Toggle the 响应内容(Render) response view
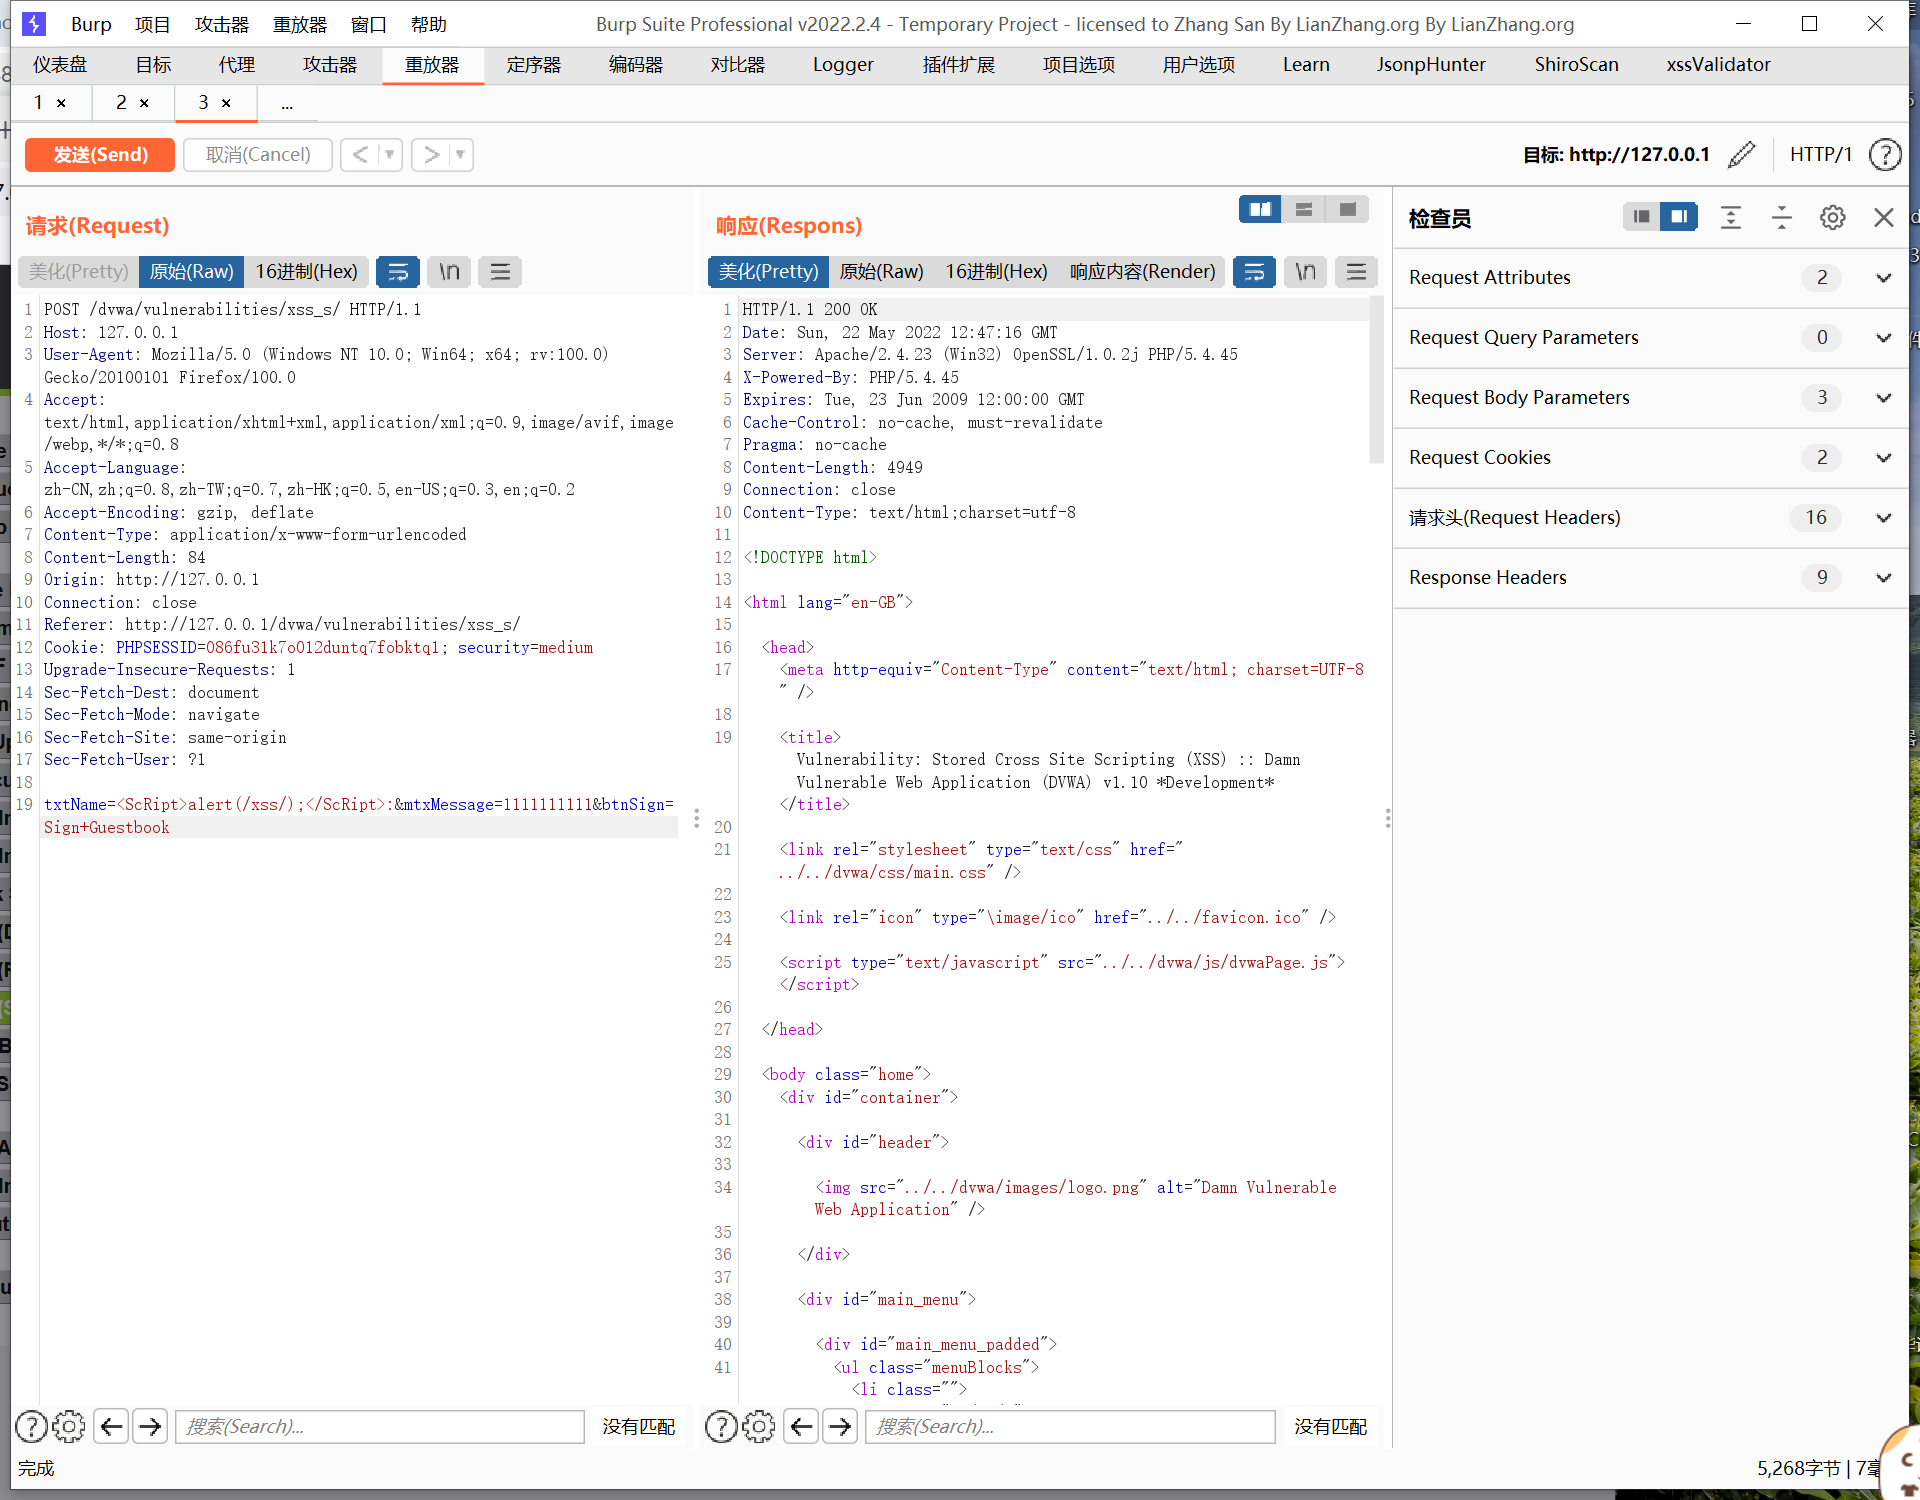Image resolution: width=1920 pixels, height=1500 pixels. pos(1142,270)
